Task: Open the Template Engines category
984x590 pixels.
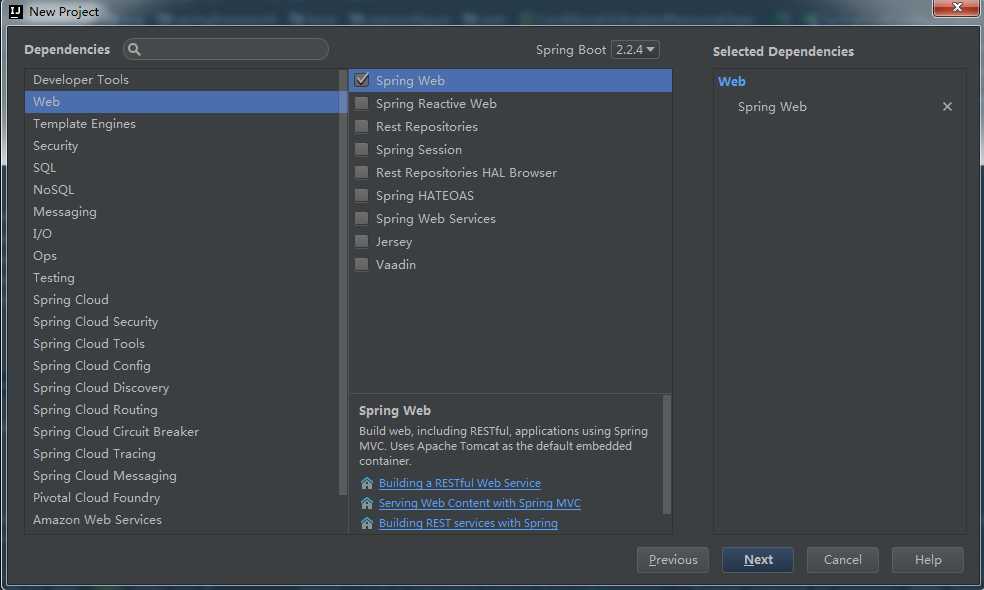Action: pyautogui.click(x=182, y=124)
